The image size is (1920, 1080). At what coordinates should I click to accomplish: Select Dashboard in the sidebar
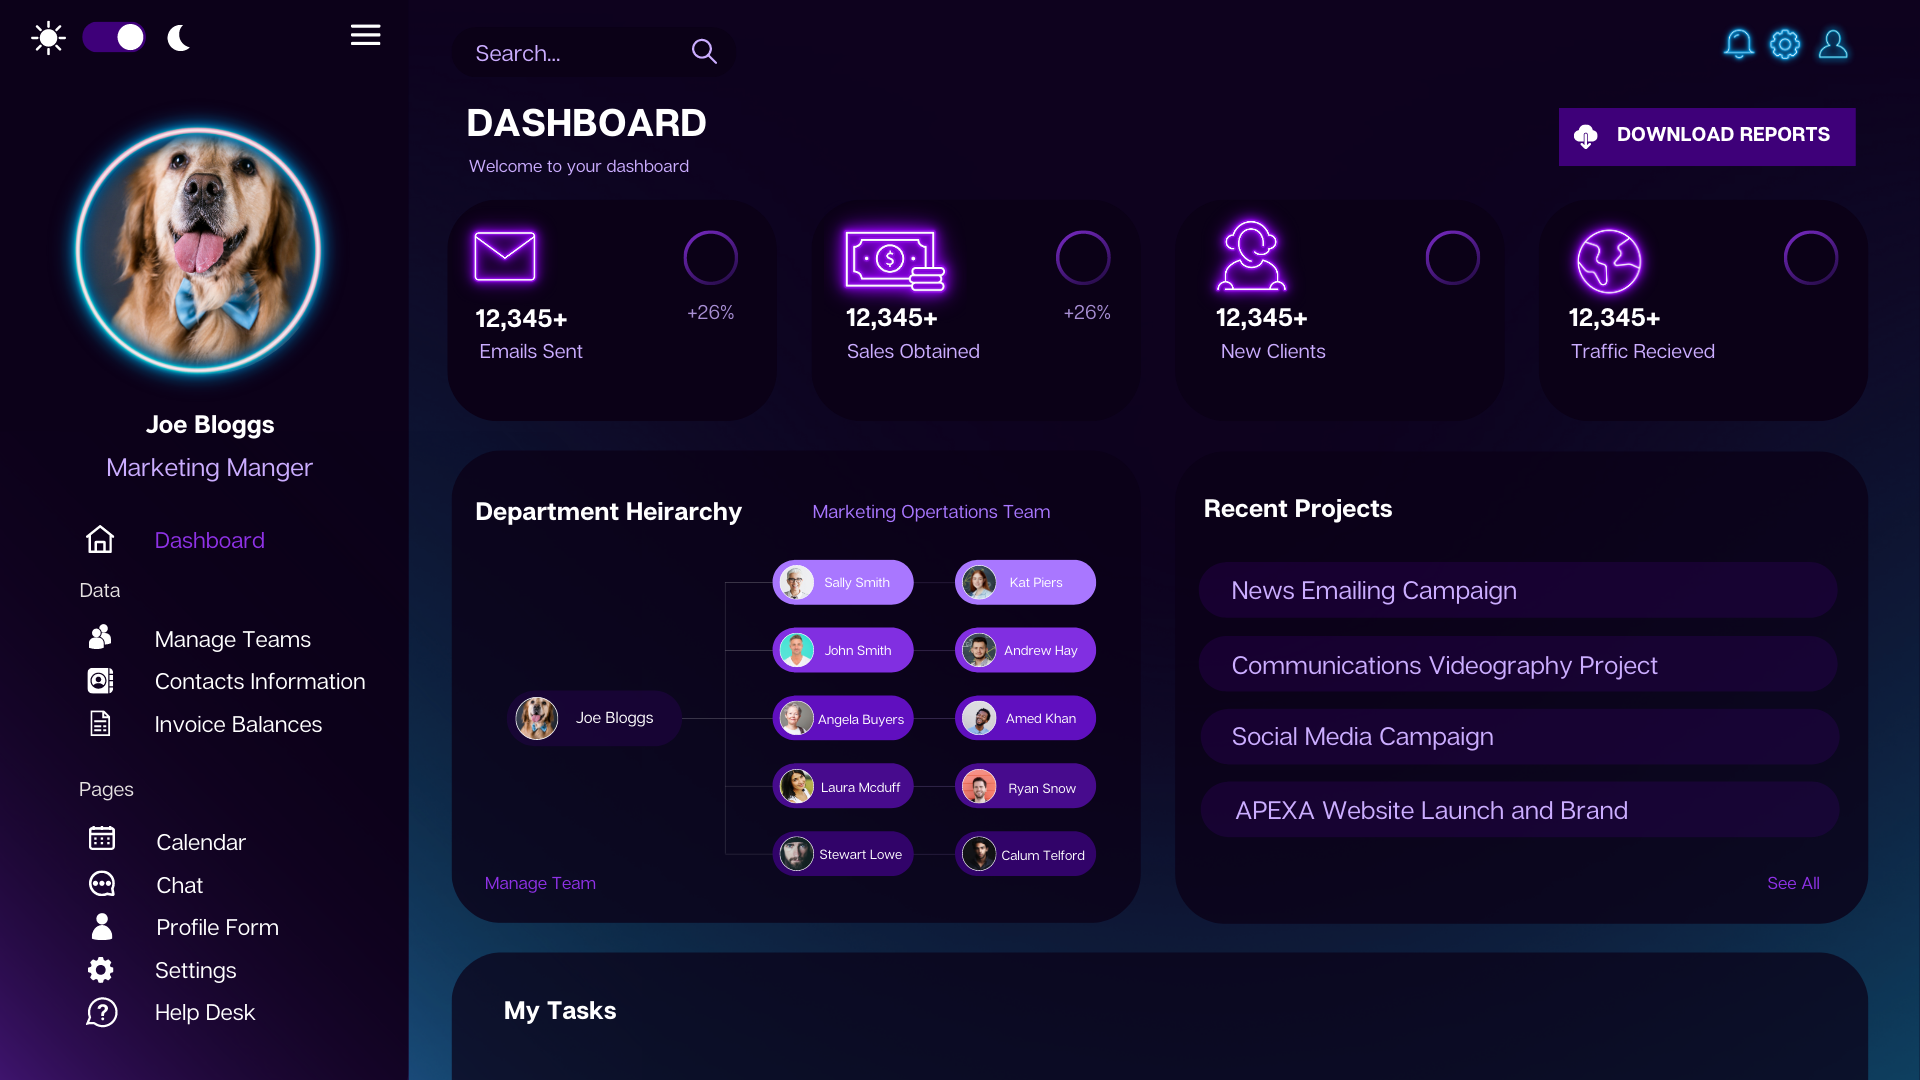(x=209, y=541)
